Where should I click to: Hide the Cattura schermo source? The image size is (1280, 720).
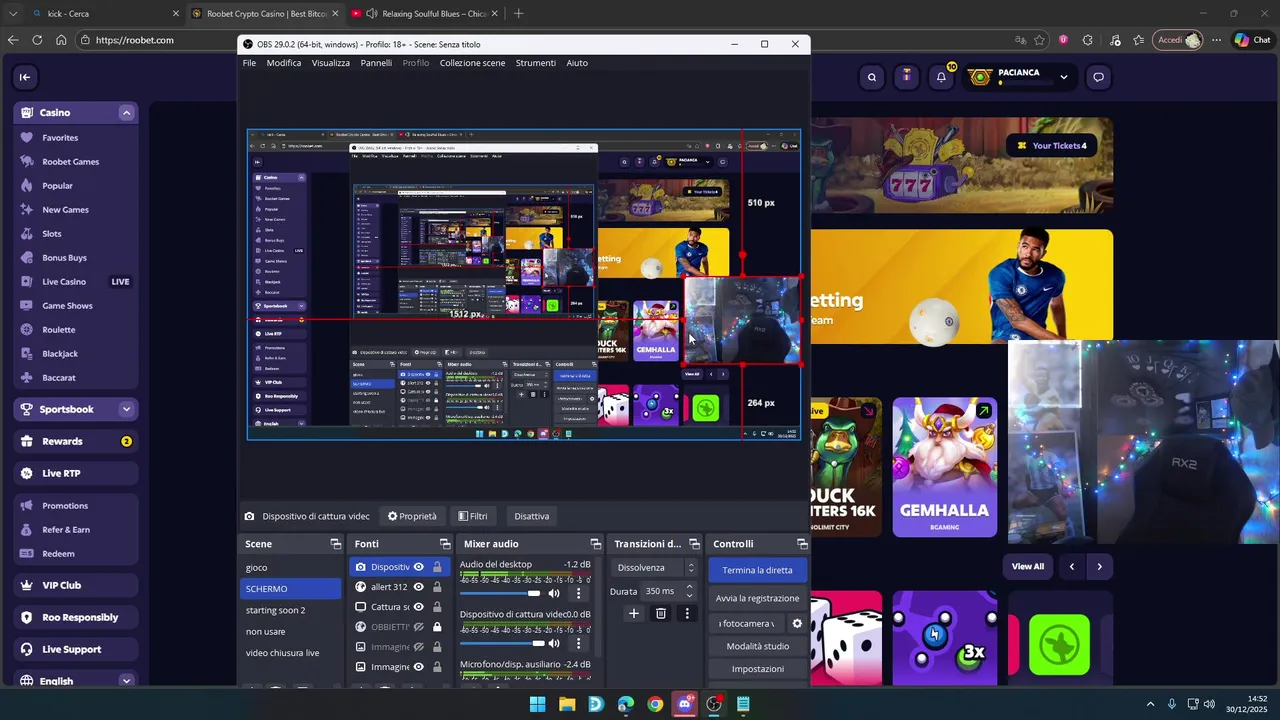[418, 607]
